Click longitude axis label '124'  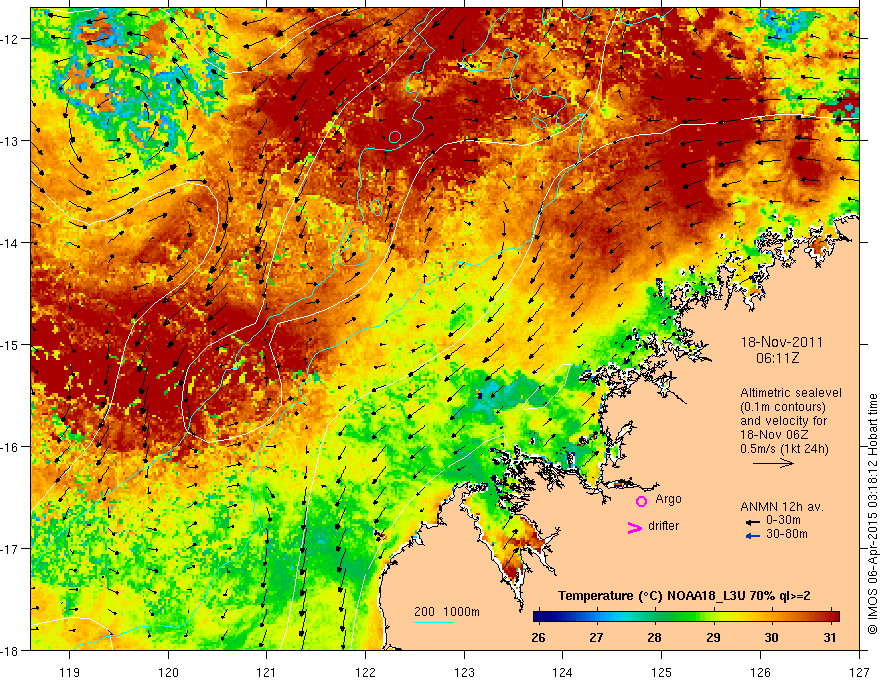(x=563, y=672)
